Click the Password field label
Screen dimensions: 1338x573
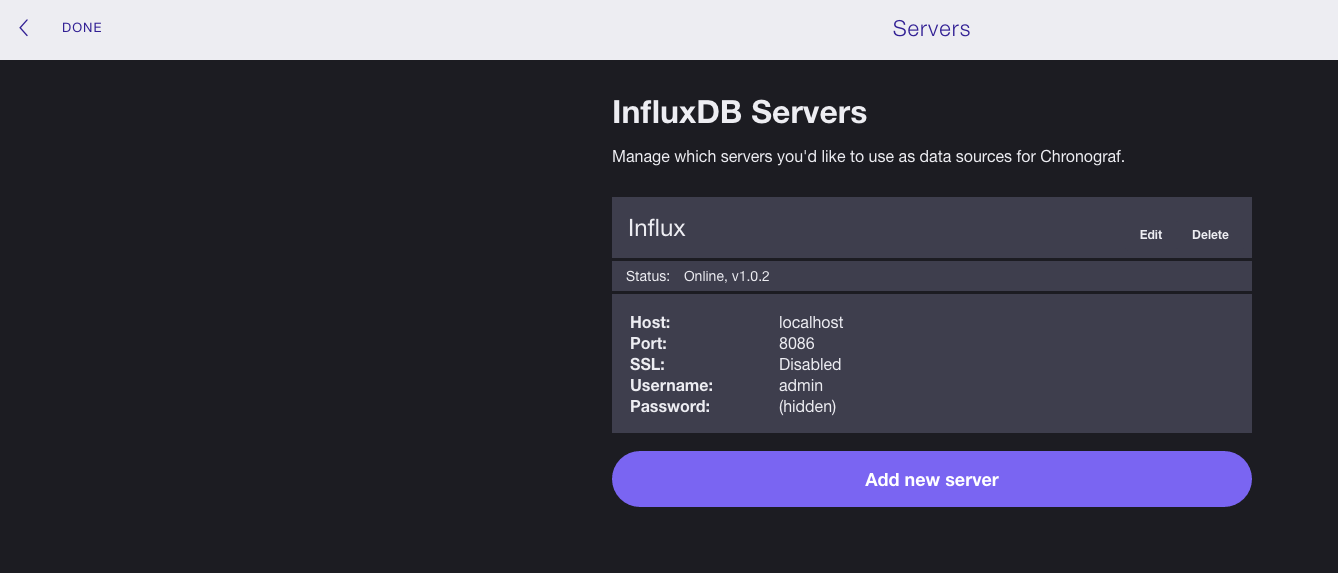[x=669, y=407]
